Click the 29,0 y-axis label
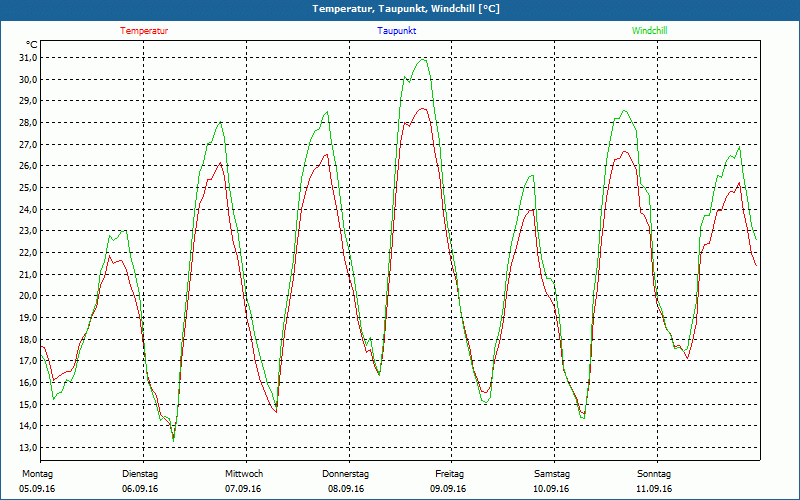 click(x=28, y=101)
